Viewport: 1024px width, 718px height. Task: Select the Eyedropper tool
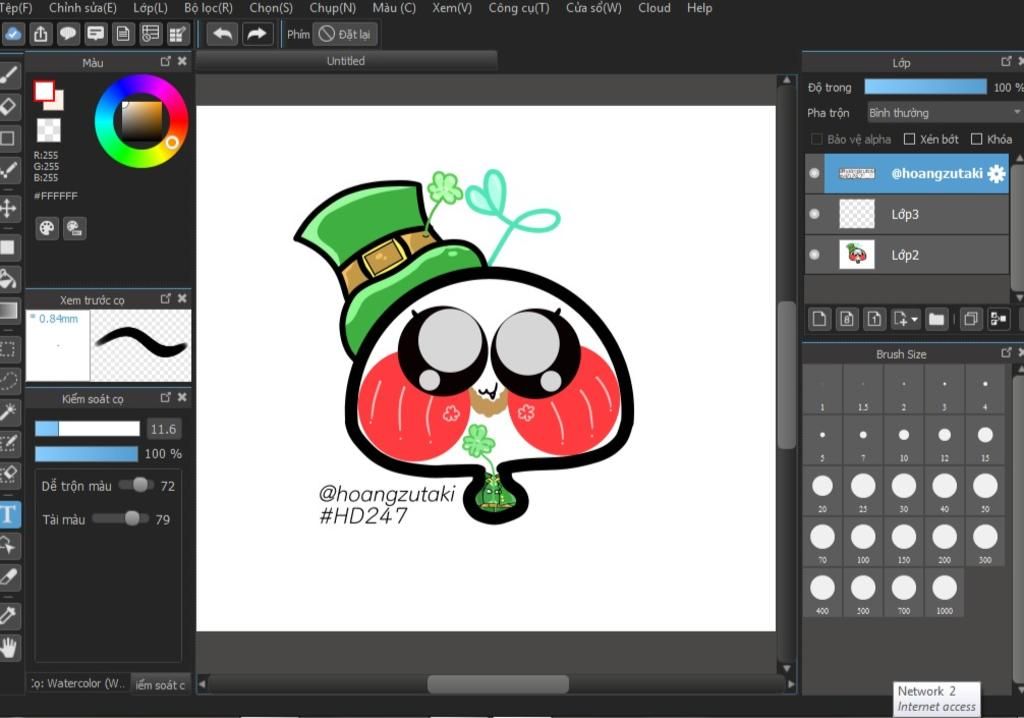[9, 615]
